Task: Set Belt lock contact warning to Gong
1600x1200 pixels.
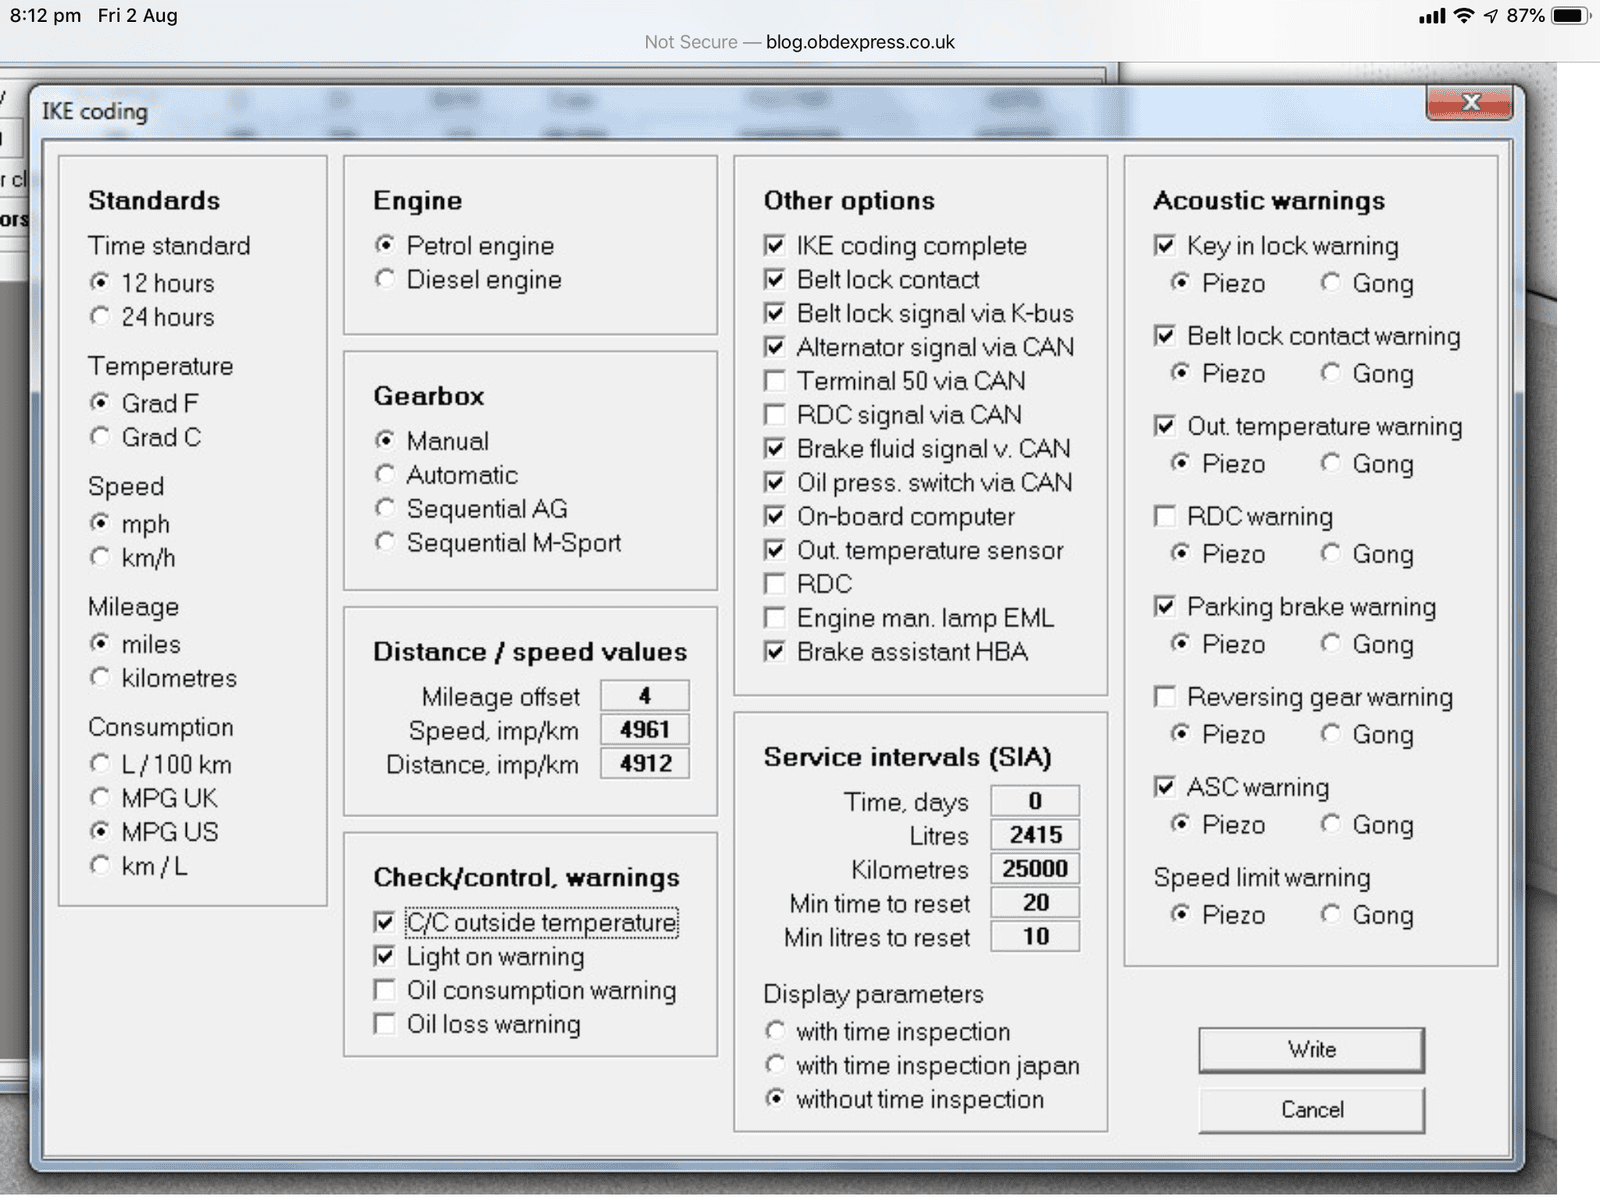Action: coord(1330,373)
